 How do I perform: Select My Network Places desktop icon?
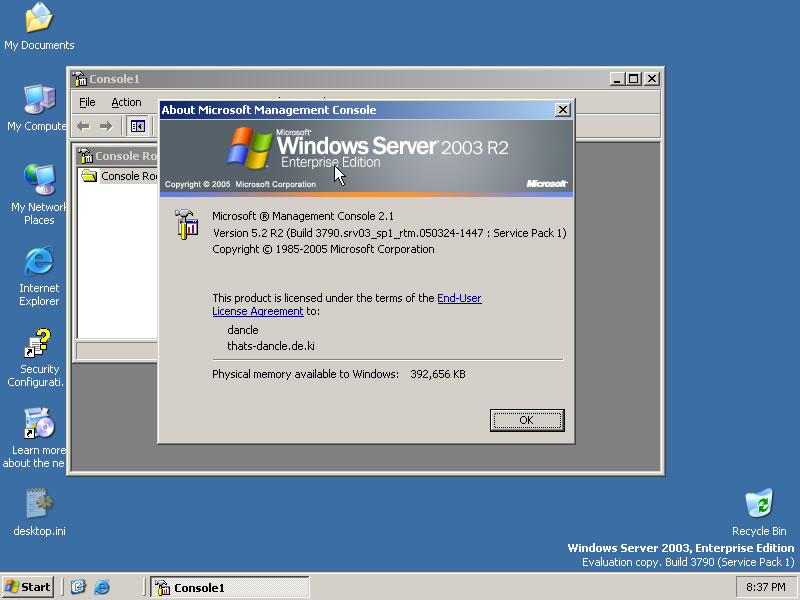pos(39,180)
